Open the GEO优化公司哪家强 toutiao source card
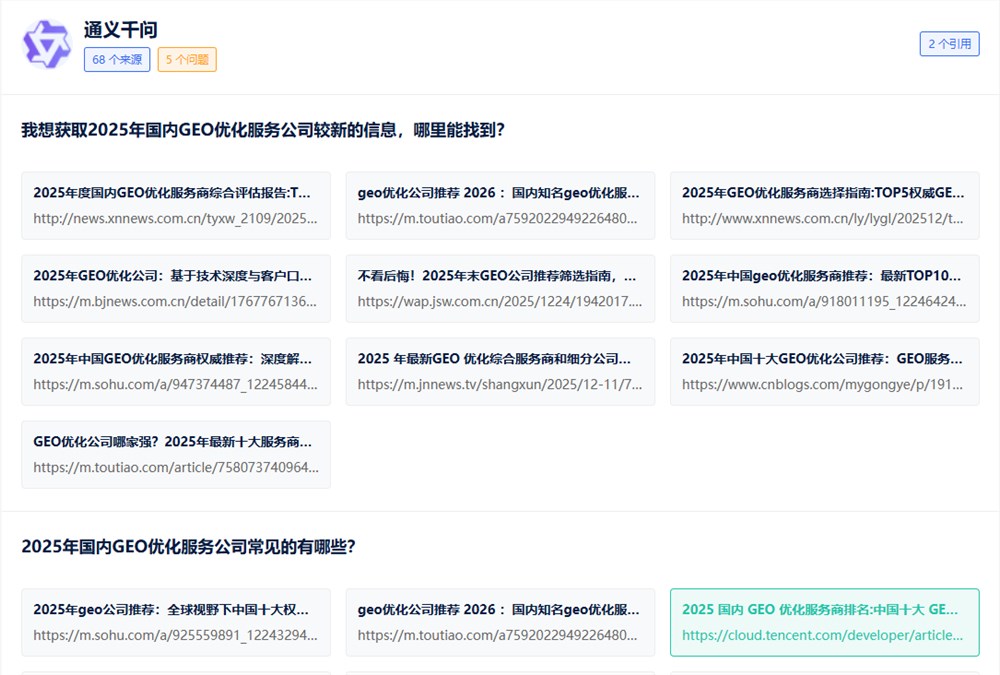 [175, 454]
